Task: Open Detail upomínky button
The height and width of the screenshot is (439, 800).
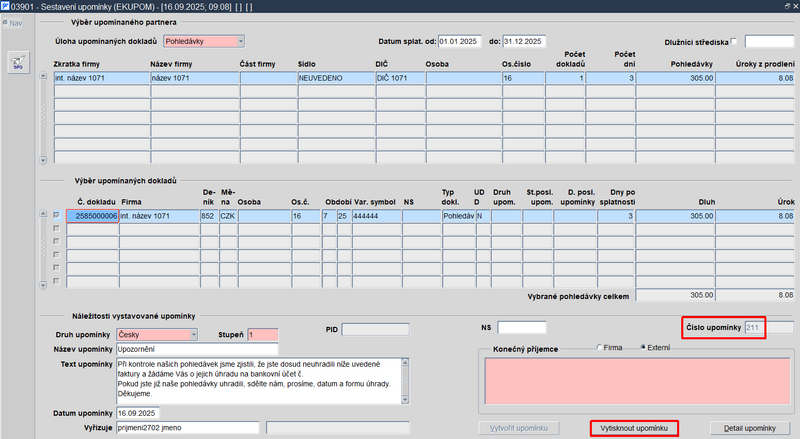Action: point(749,428)
